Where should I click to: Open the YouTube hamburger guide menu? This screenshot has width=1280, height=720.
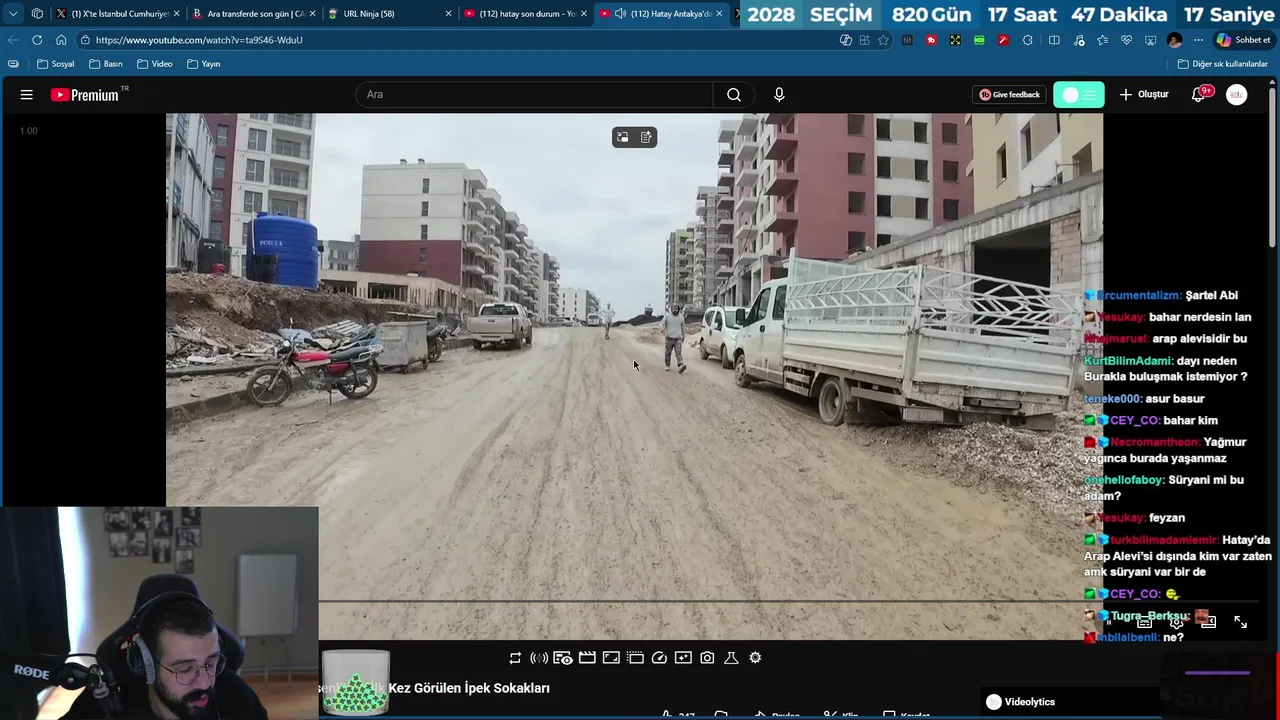(x=27, y=95)
